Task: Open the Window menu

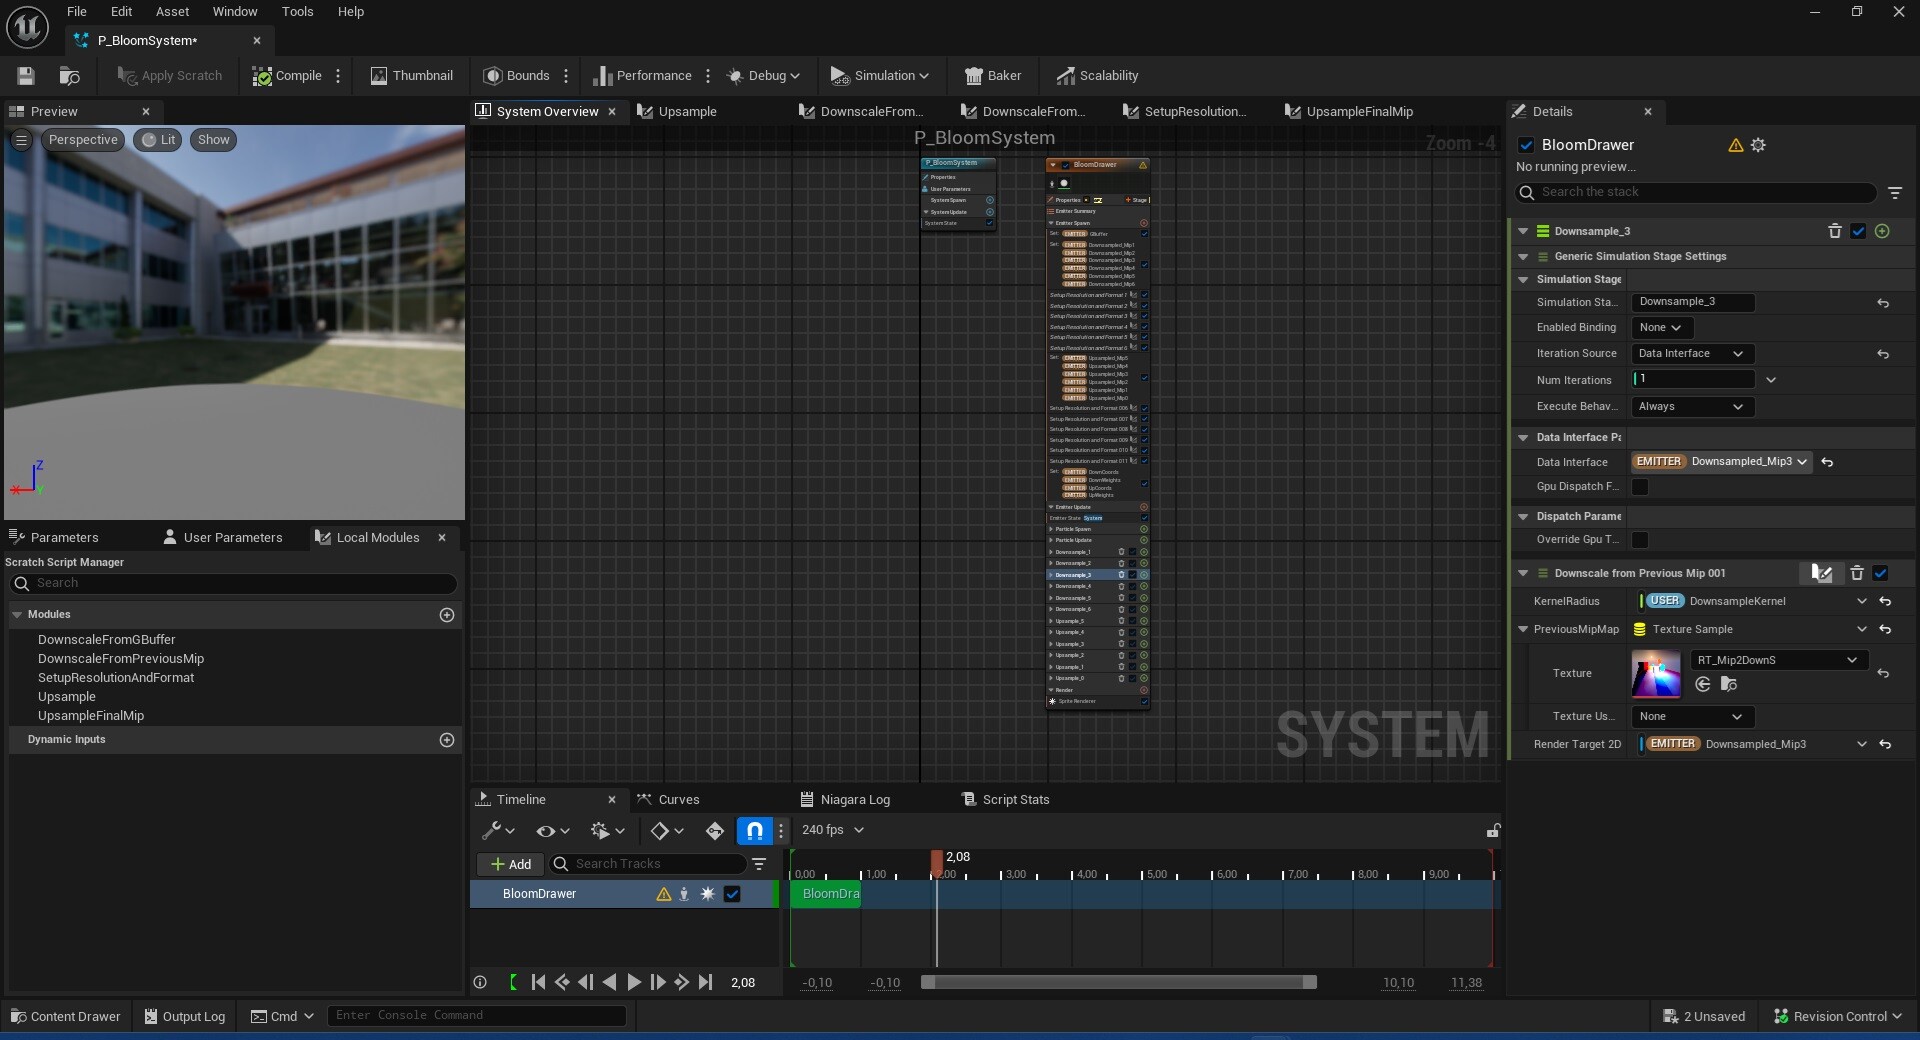Action: [234, 11]
